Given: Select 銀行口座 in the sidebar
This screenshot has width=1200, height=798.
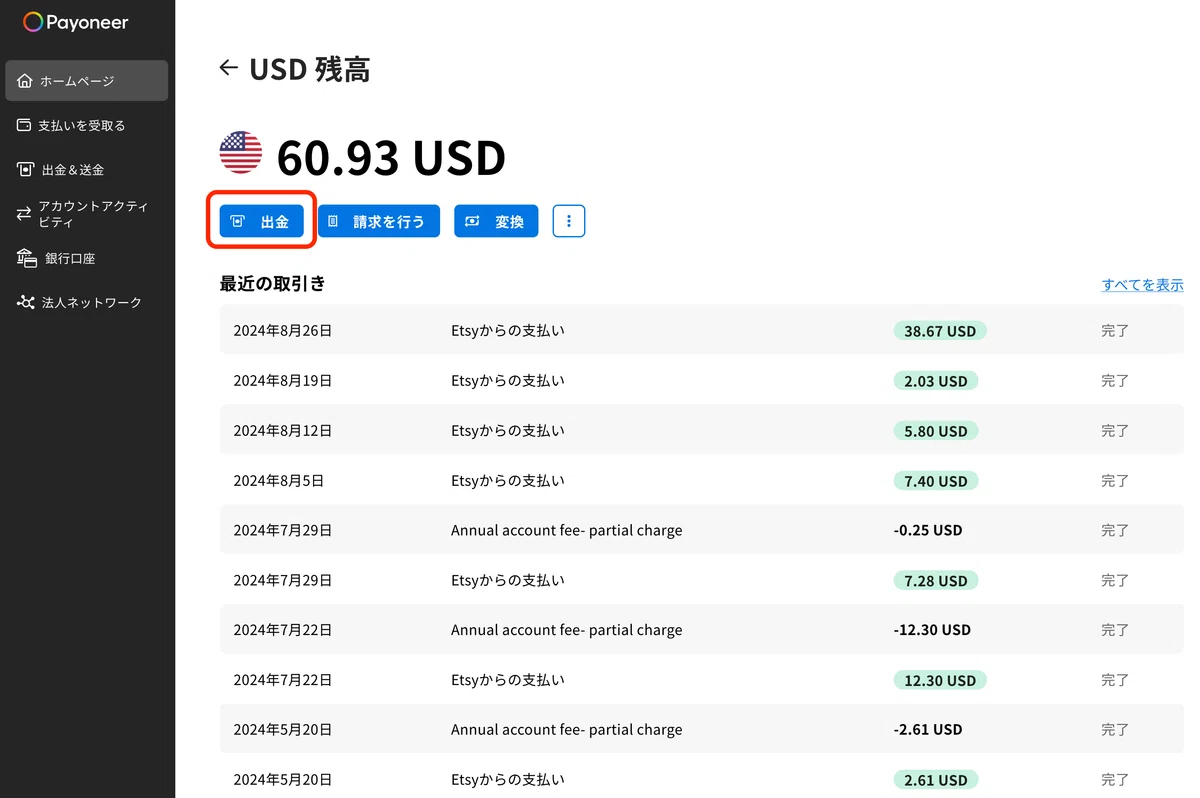Looking at the screenshot, I should (87, 258).
